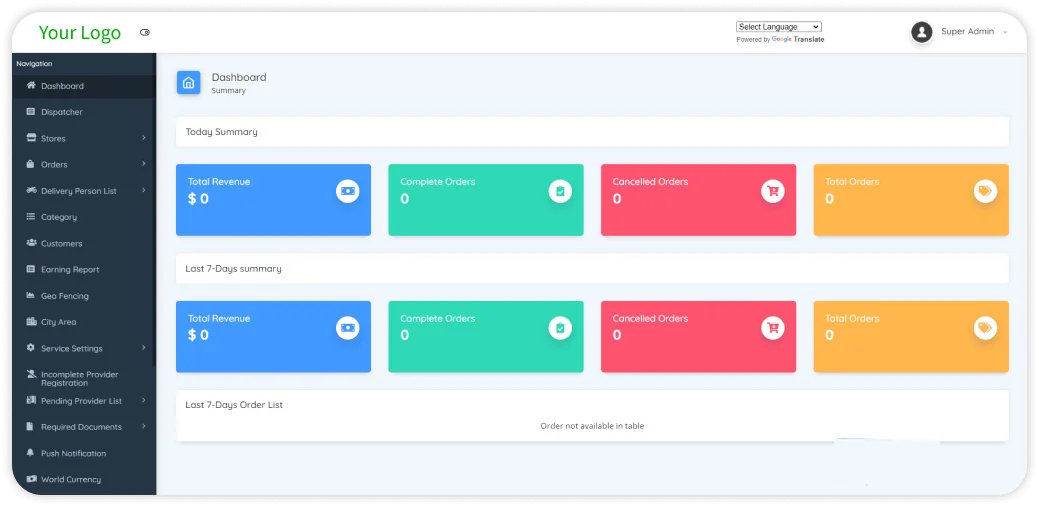Open Super Admin menu chevron
The width and height of the screenshot is (1039, 507).
point(1005,32)
